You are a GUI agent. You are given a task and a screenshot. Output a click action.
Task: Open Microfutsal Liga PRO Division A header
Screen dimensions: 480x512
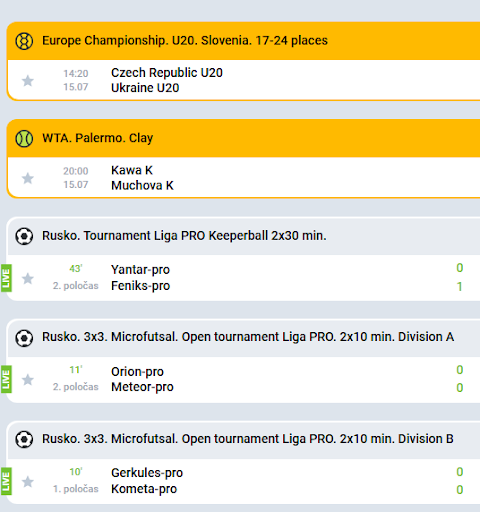(x=243, y=338)
